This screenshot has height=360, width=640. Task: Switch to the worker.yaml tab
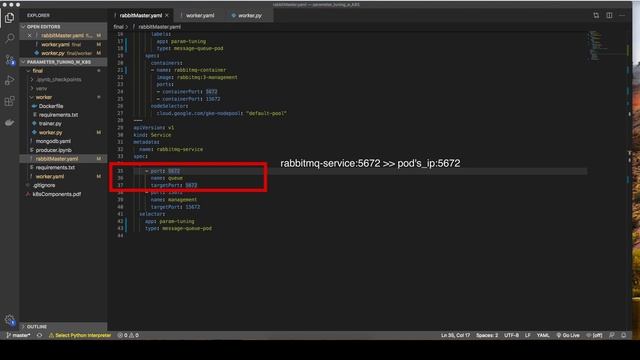click(199, 16)
